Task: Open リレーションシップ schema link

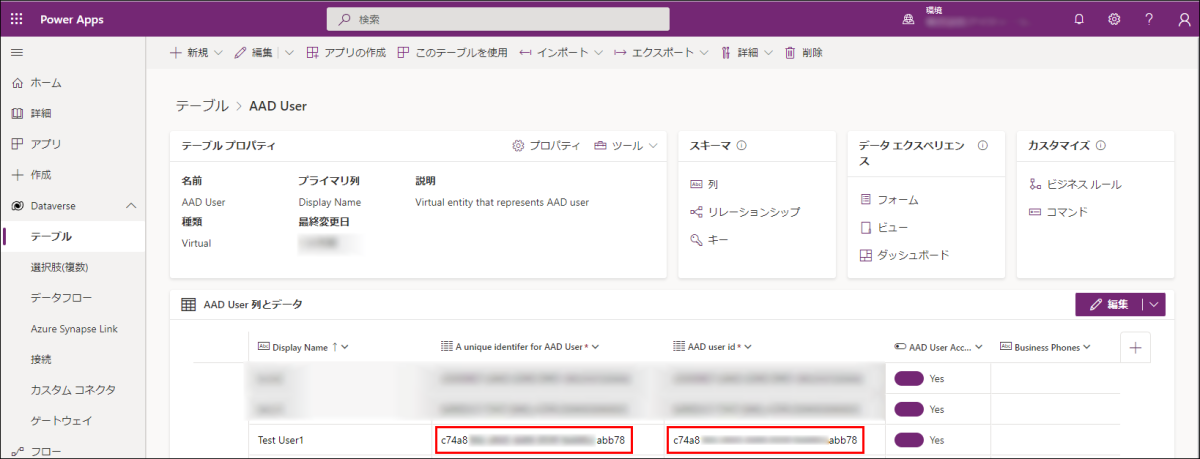Action: pyautogui.click(x=745, y=212)
